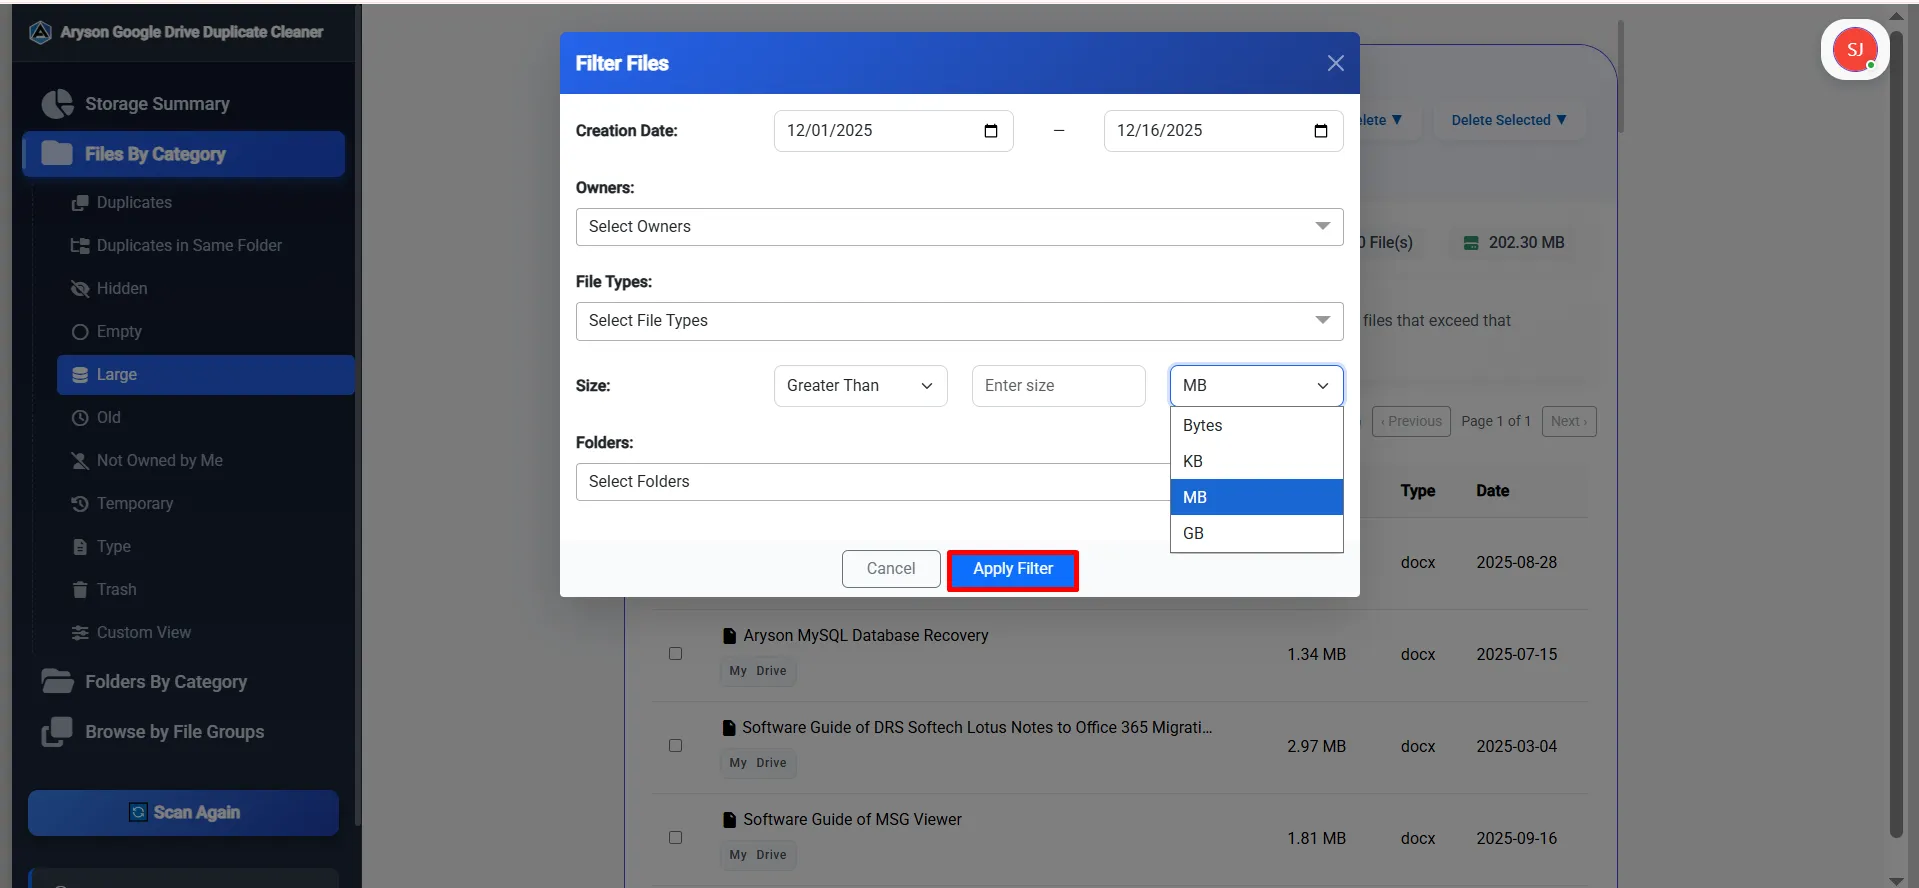Screen dimensions: 1919x888
Task: Tick checkbox for DRS Softech Lotus Notes guide
Action: 676,746
